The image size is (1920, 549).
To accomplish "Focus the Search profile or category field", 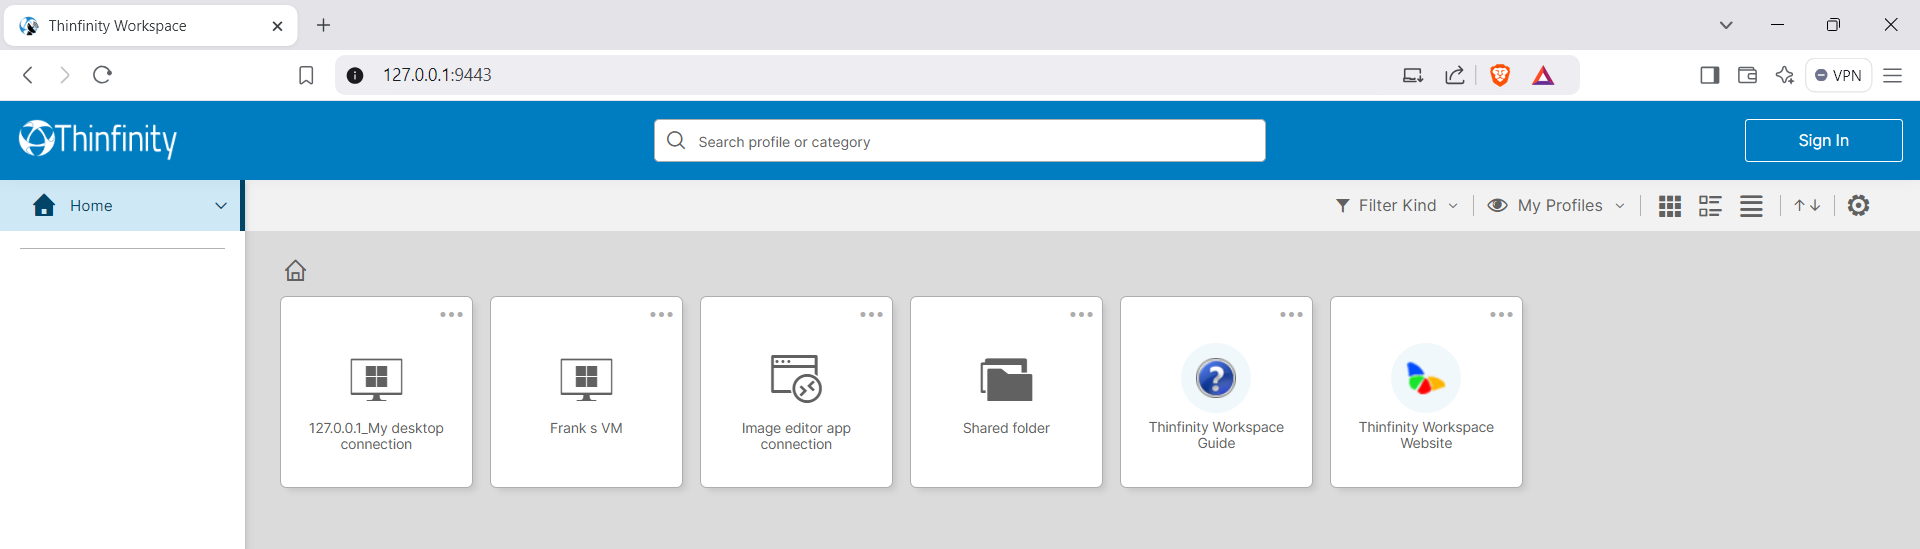I will pyautogui.click(x=960, y=140).
